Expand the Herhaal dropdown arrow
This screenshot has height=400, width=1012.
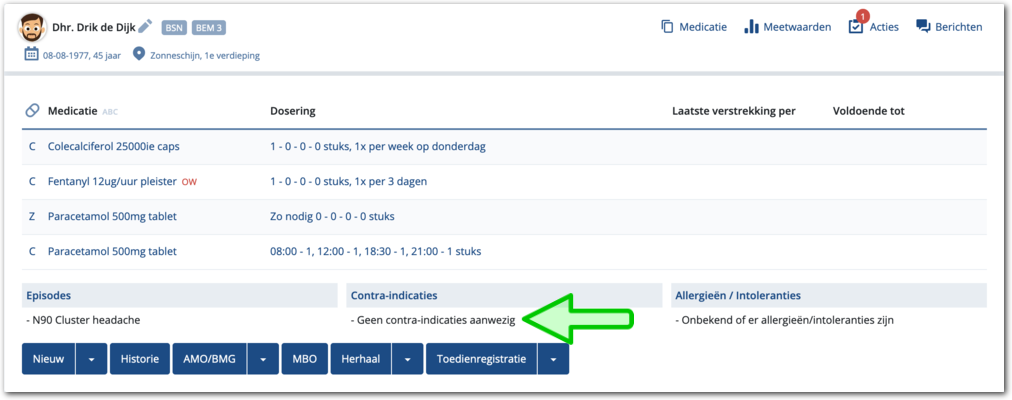(x=407, y=359)
